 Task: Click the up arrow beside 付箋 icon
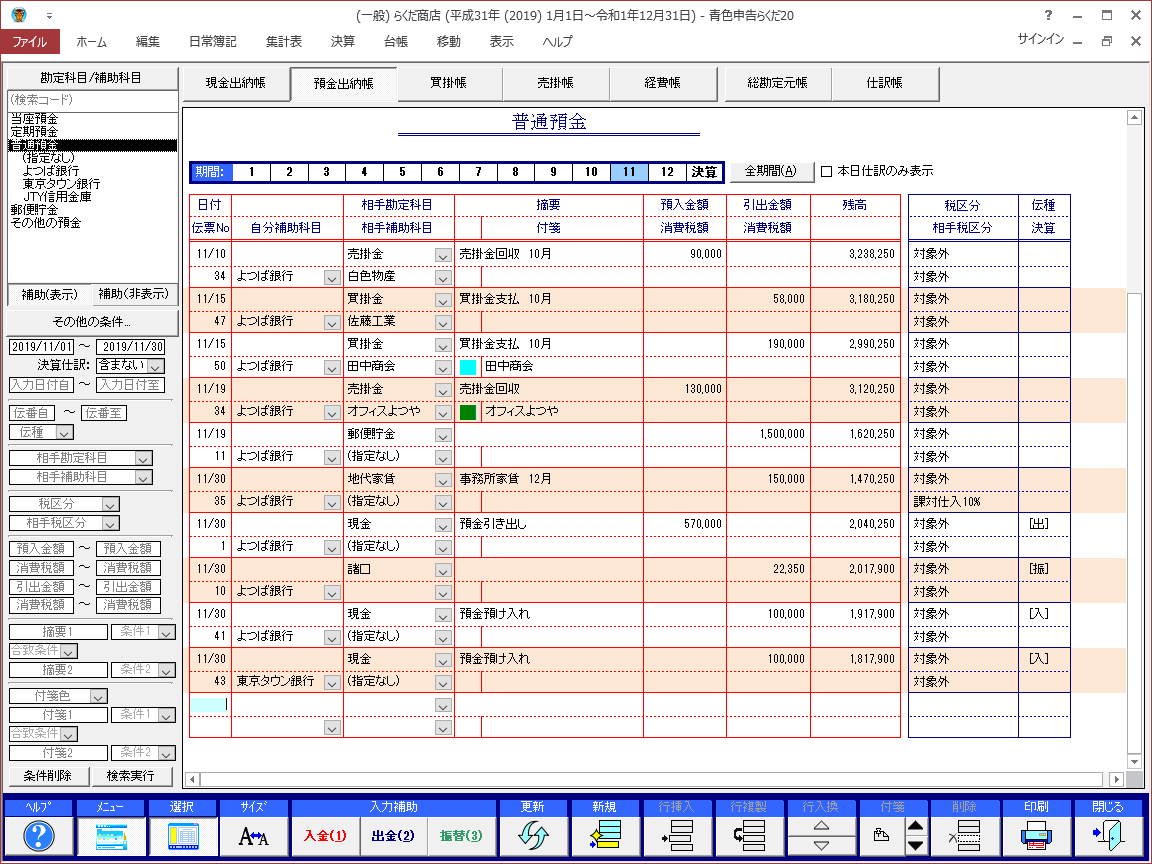pyautogui.click(x=915, y=827)
